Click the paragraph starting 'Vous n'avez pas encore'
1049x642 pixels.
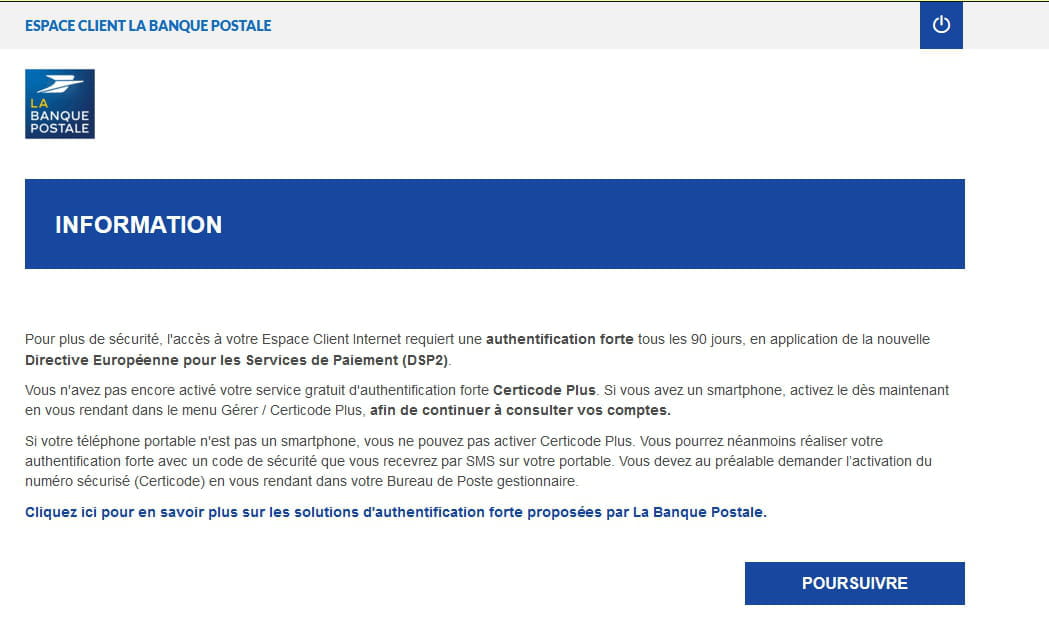(487, 400)
